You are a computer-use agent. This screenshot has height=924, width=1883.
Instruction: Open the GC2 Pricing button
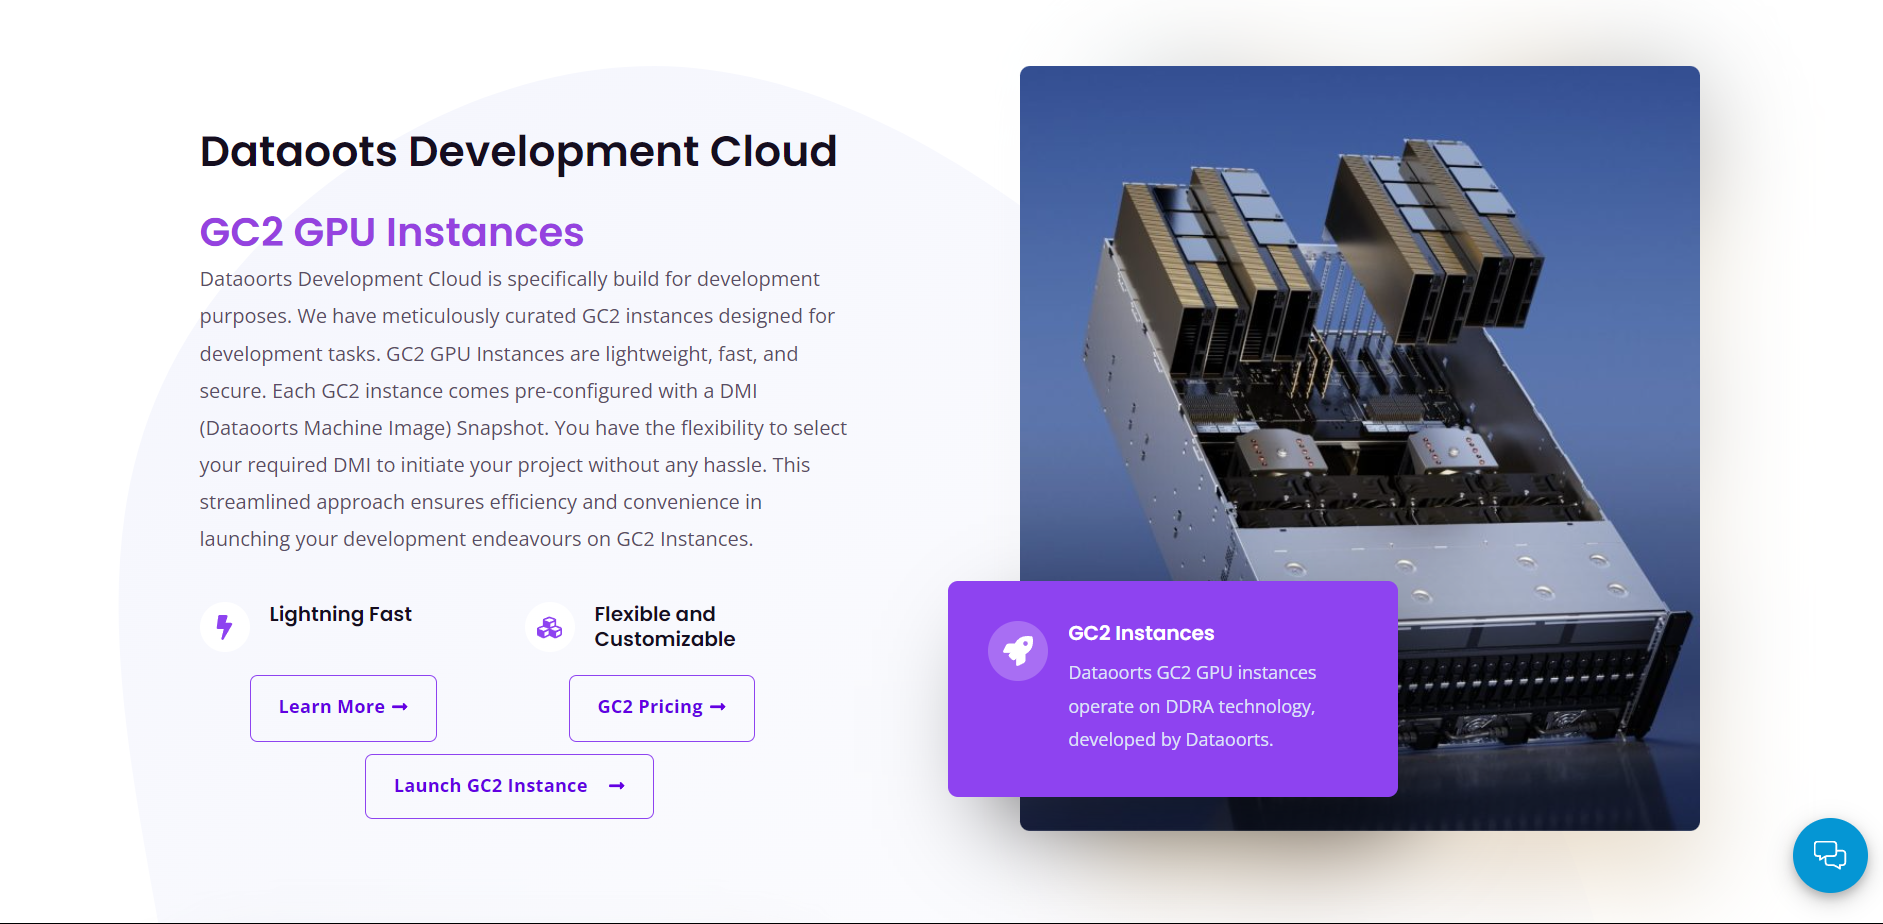[662, 708]
